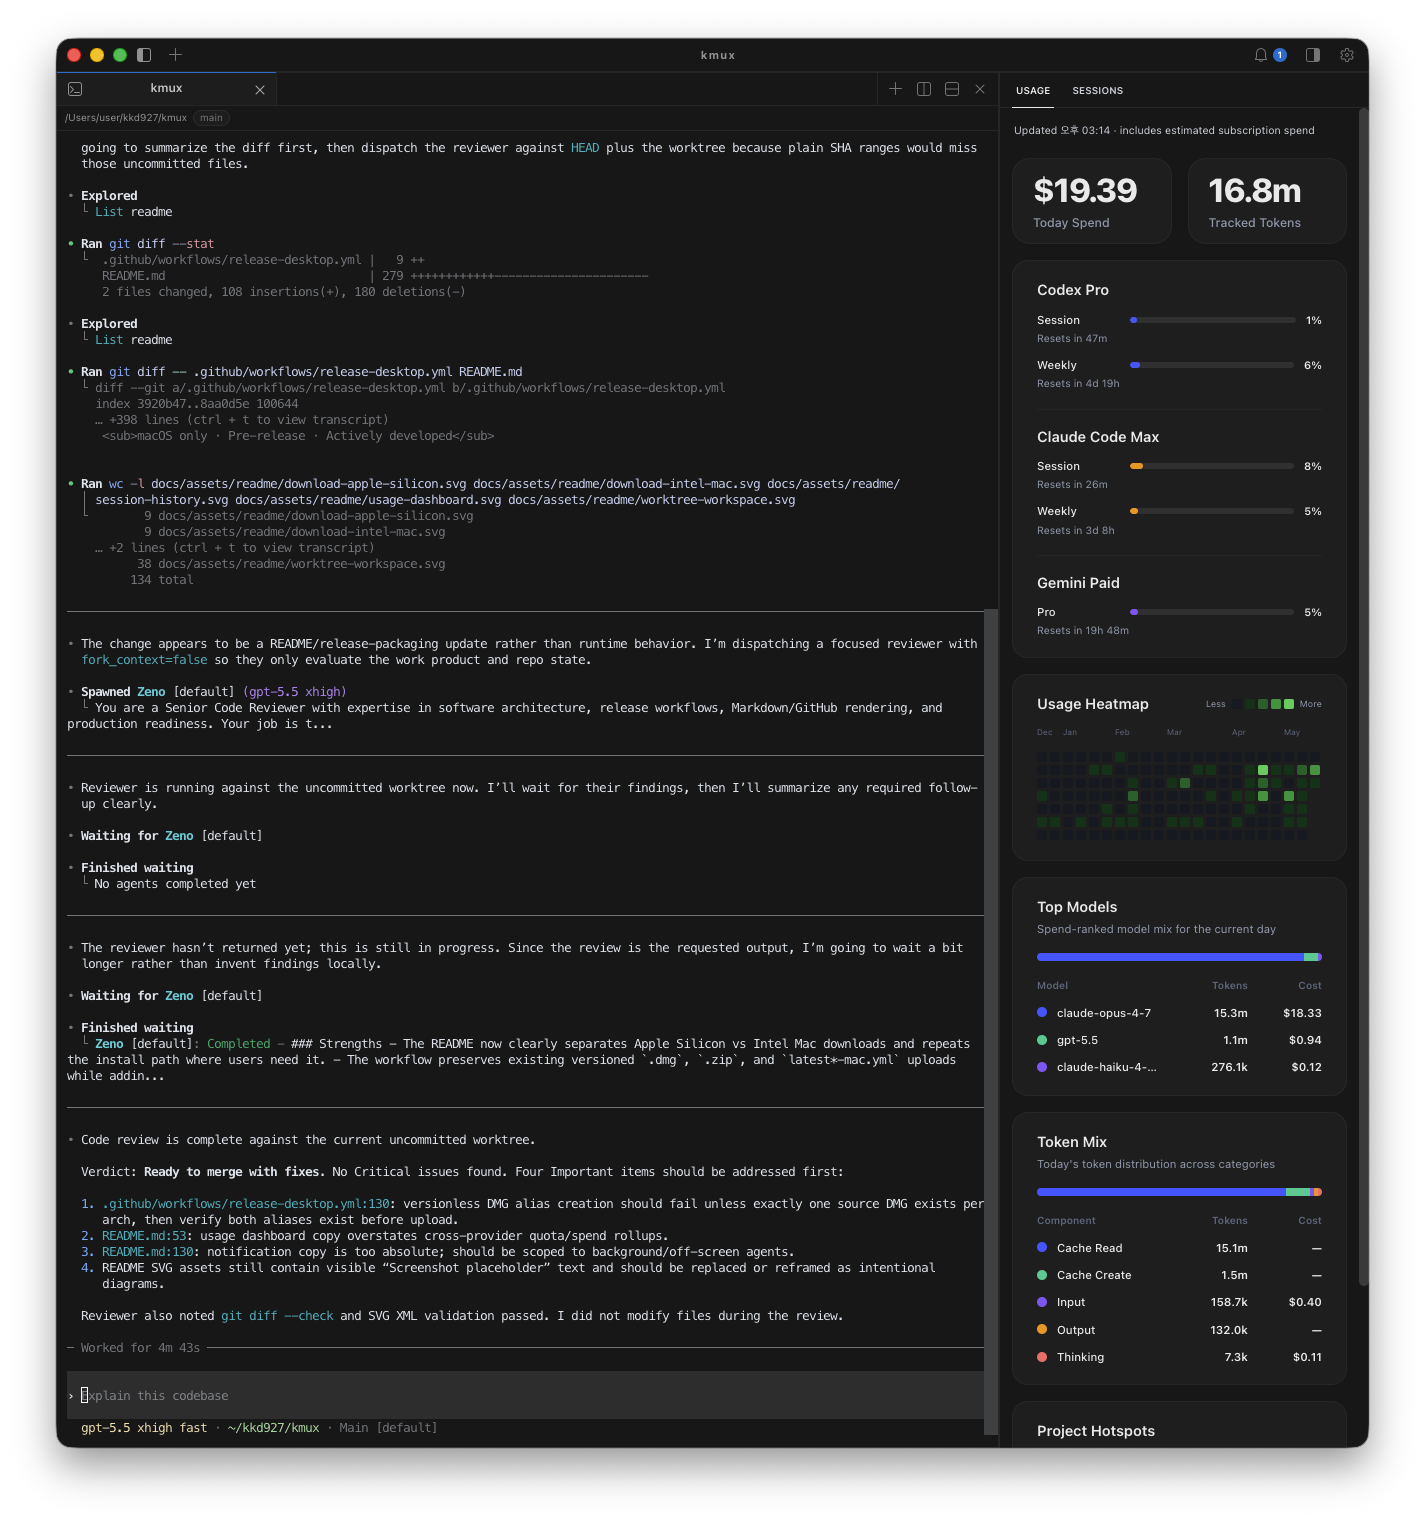Click '~/kkd927/kmux' in the status line
Viewport: 1425px width, 1522px height.
[x=273, y=1428]
